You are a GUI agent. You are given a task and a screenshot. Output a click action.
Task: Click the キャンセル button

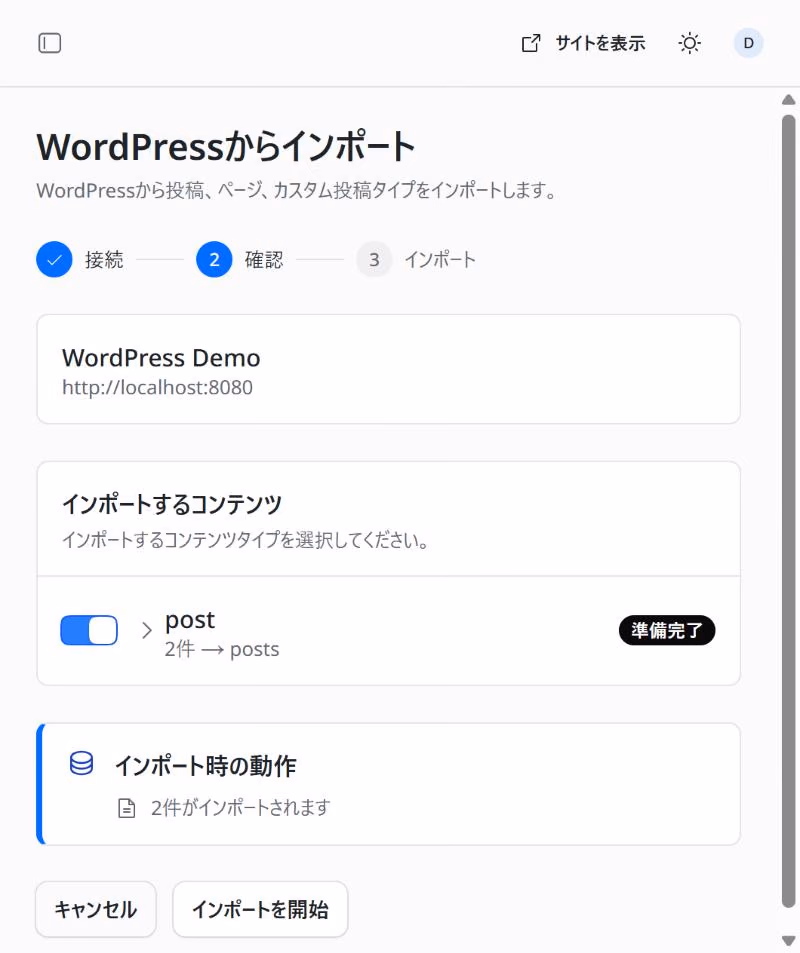96,909
